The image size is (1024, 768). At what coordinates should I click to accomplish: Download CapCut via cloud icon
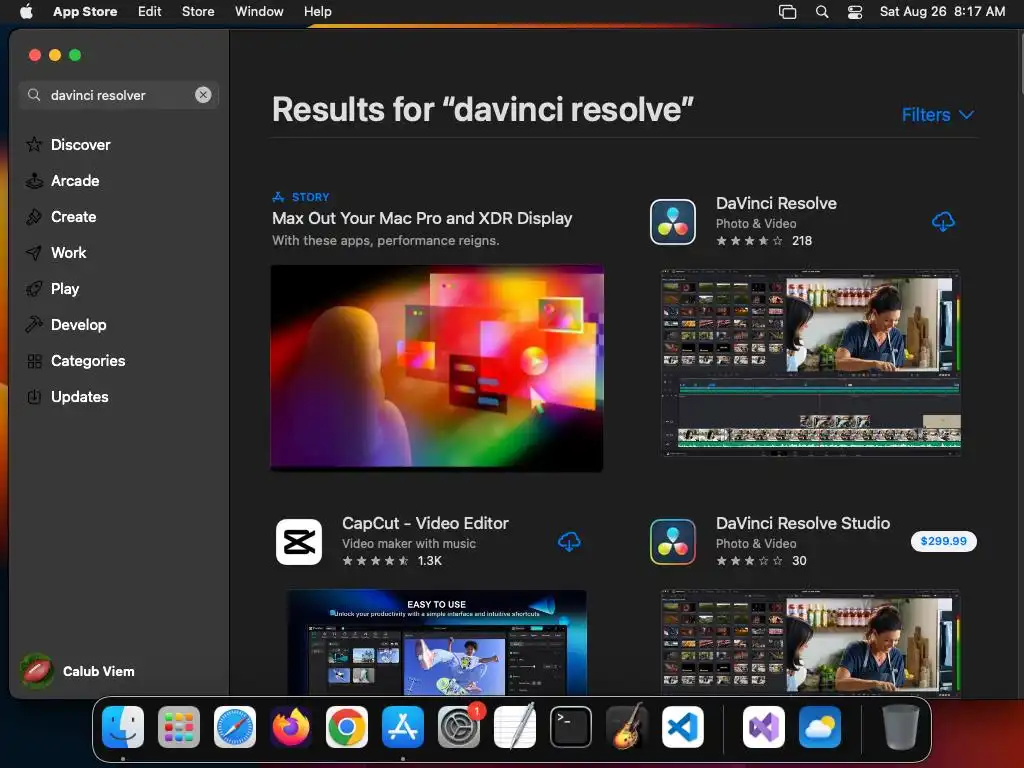coord(569,541)
